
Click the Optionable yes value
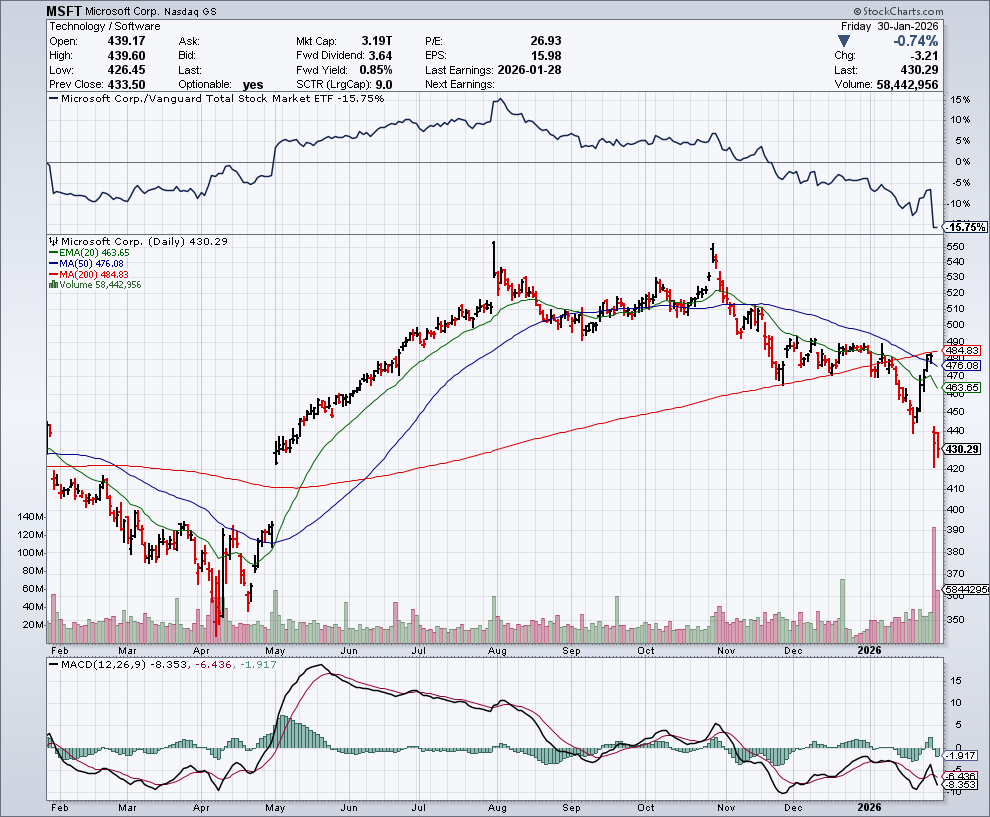(255, 84)
